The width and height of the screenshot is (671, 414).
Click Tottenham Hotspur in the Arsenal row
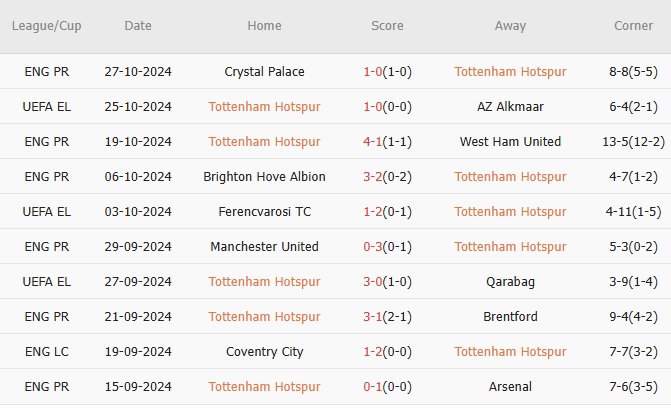click(x=264, y=387)
